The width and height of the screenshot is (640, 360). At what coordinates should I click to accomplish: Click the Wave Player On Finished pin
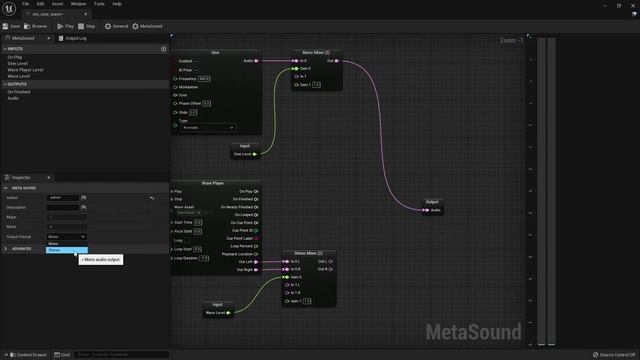click(x=256, y=199)
